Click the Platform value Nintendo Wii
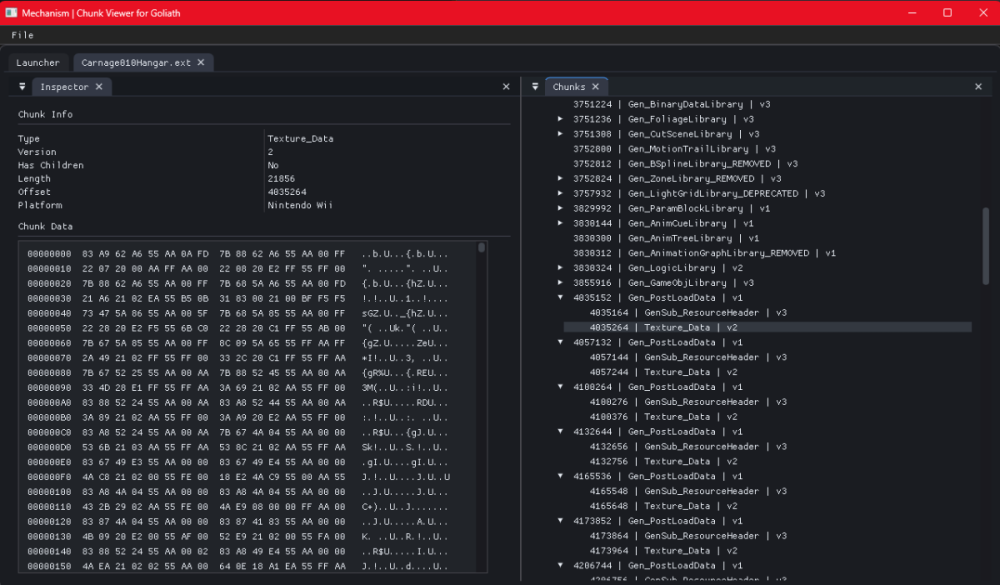This screenshot has width=1000, height=585. tap(300, 205)
